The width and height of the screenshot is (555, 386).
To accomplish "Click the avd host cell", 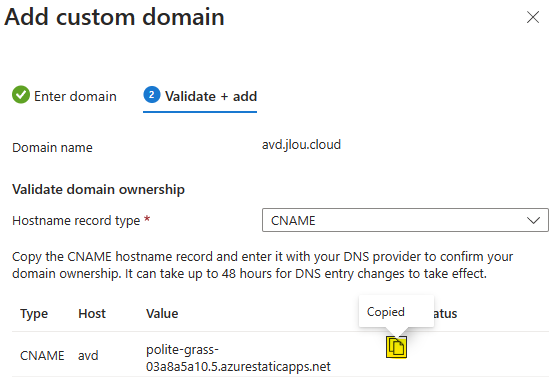I will 88,356.
